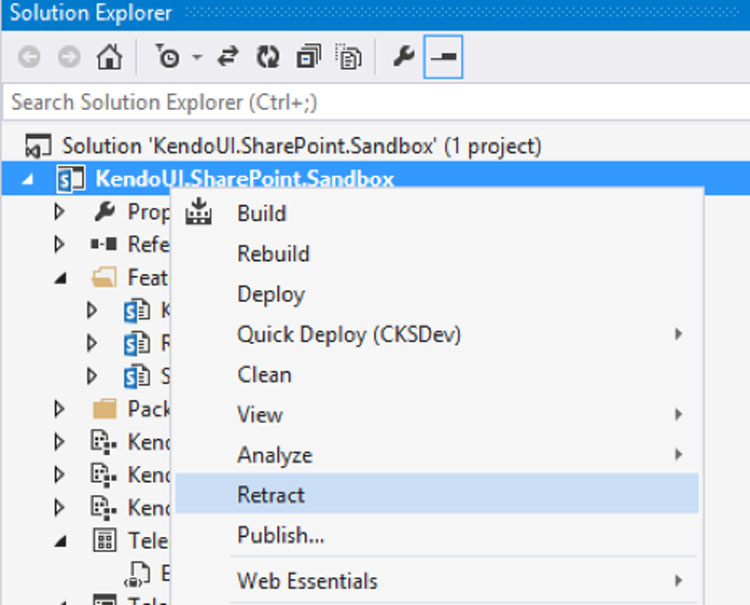This screenshot has width=750, height=605.
Task: Open the Analyze submenu
Action: click(x=437, y=455)
